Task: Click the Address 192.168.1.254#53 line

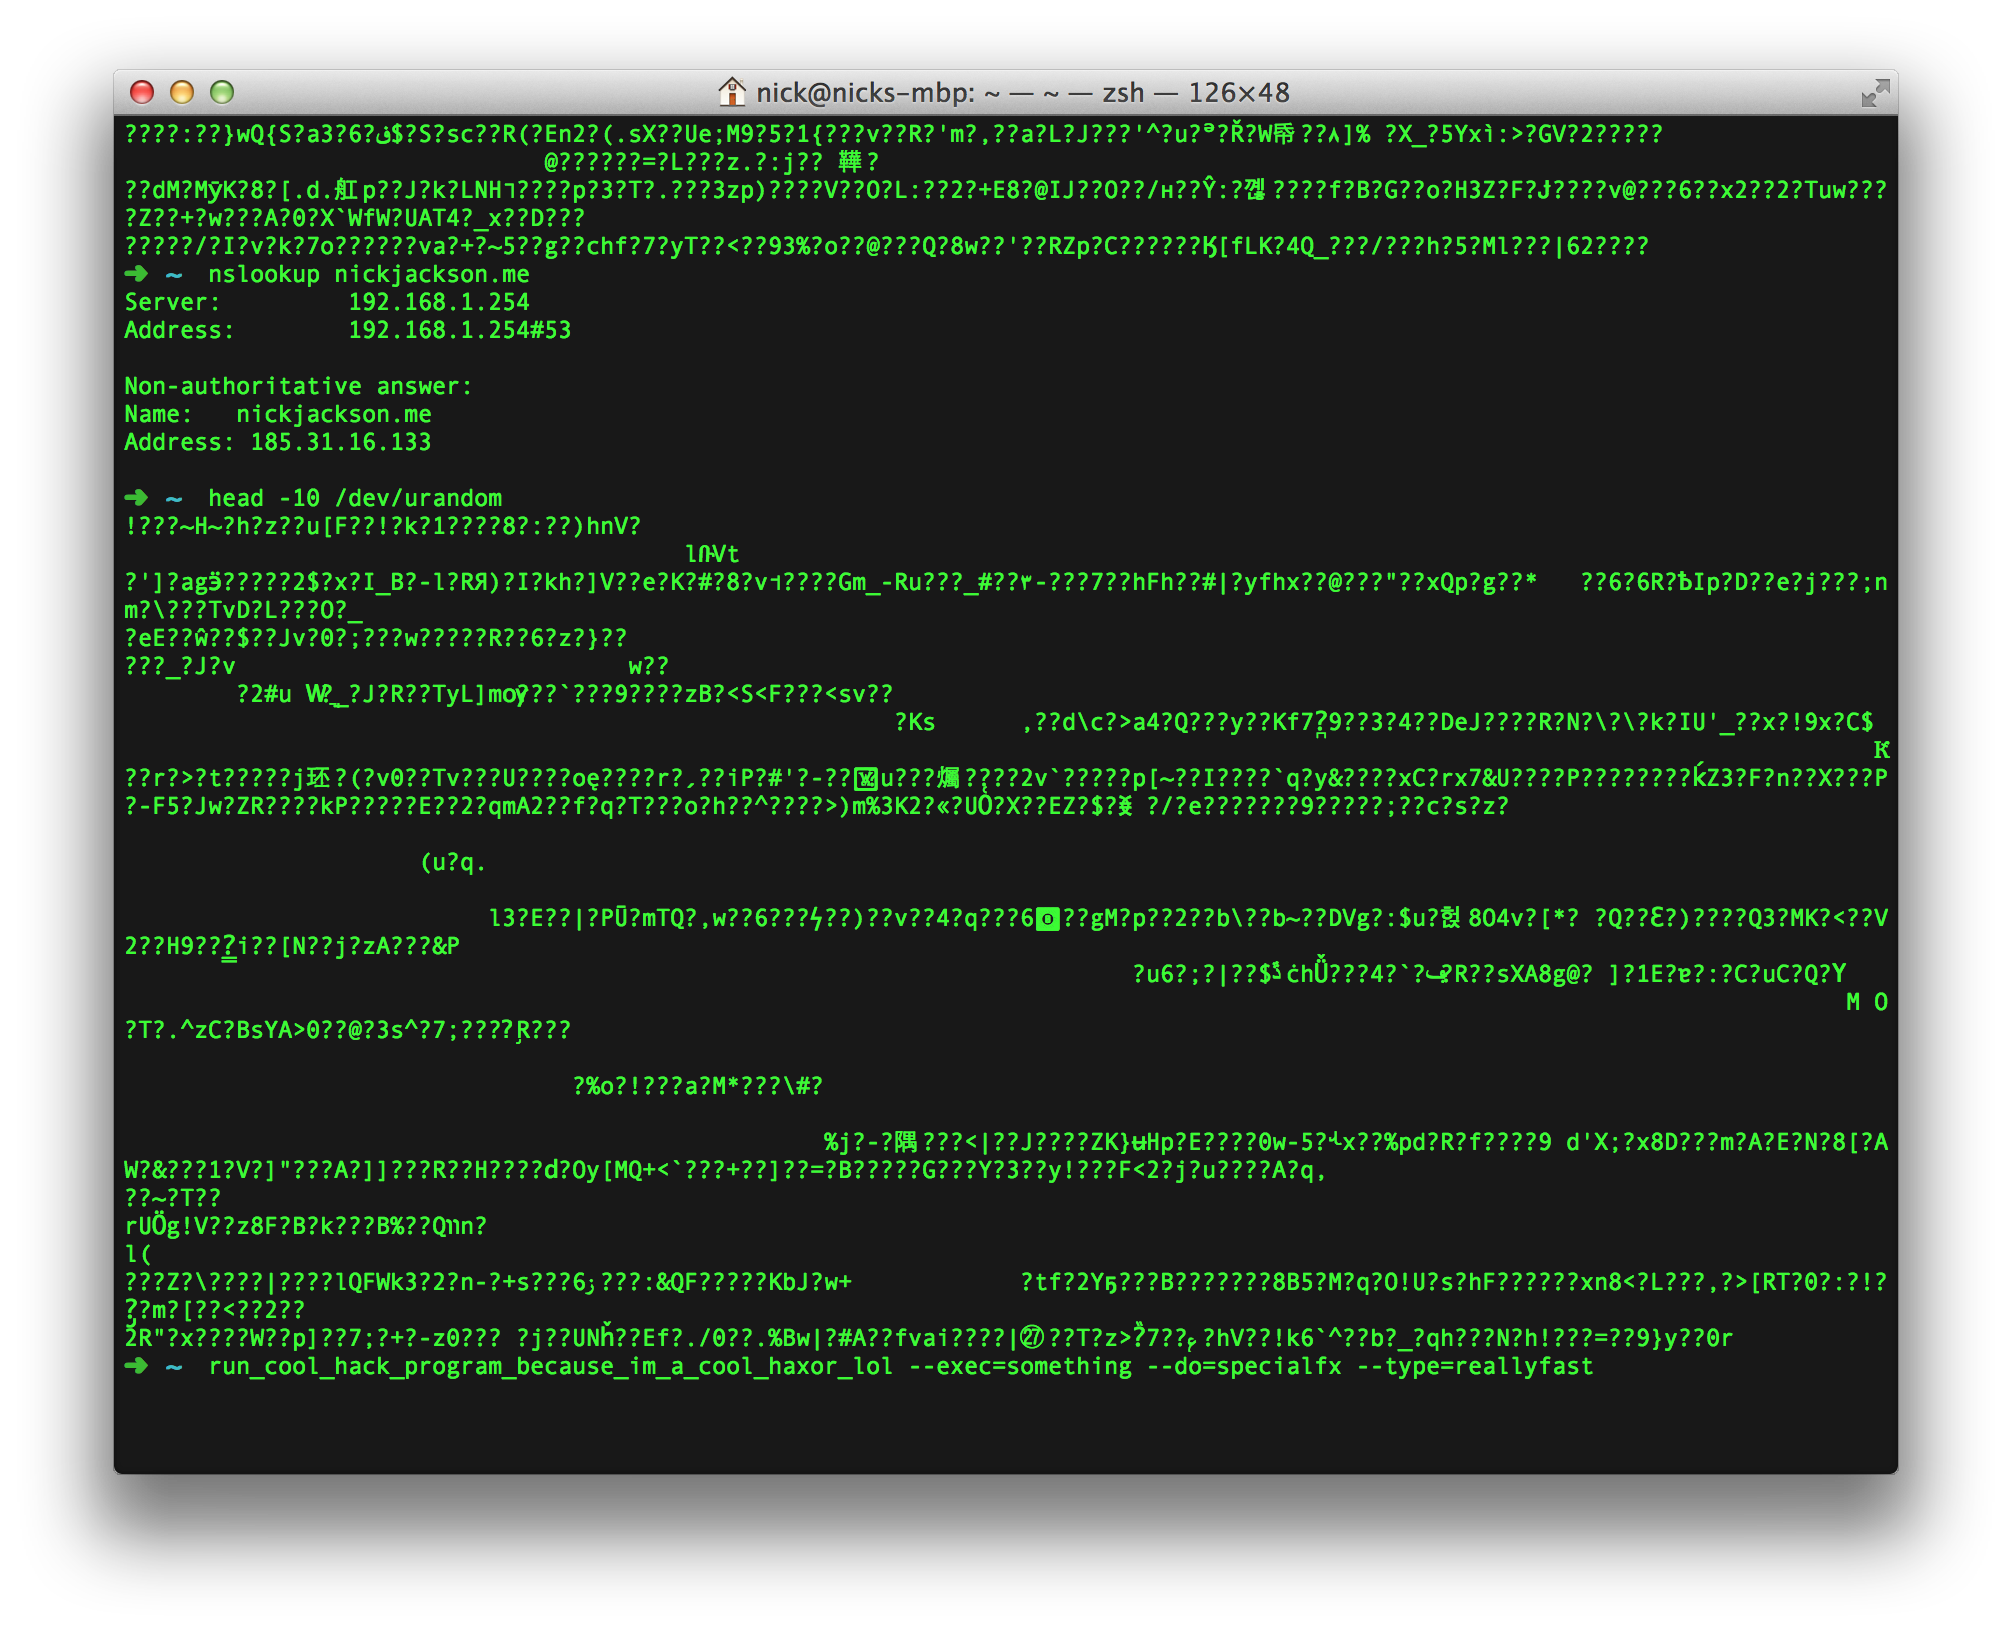Action: [x=348, y=330]
